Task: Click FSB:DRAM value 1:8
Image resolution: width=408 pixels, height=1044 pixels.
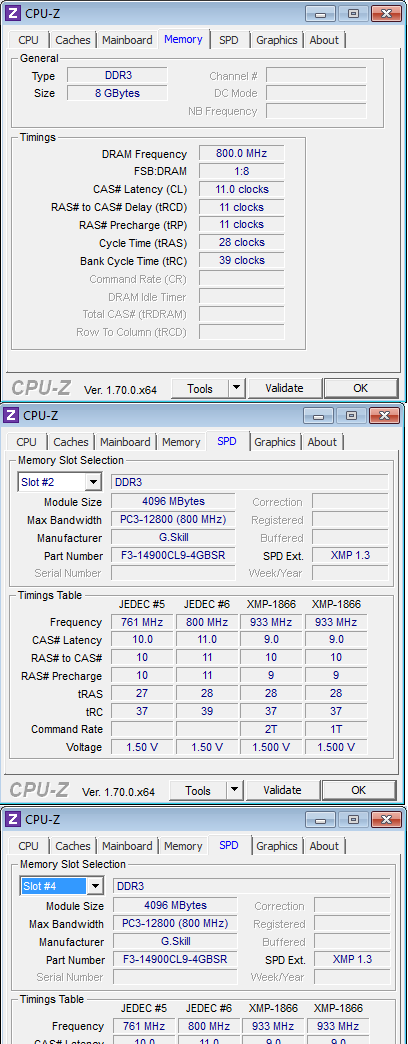Action: [242, 171]
